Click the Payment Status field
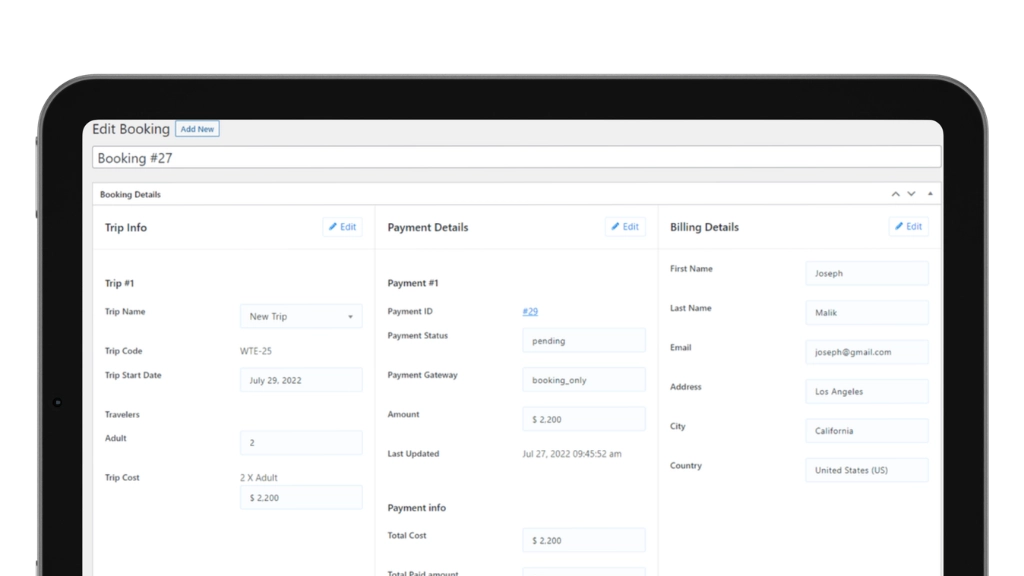 (583, 341)
